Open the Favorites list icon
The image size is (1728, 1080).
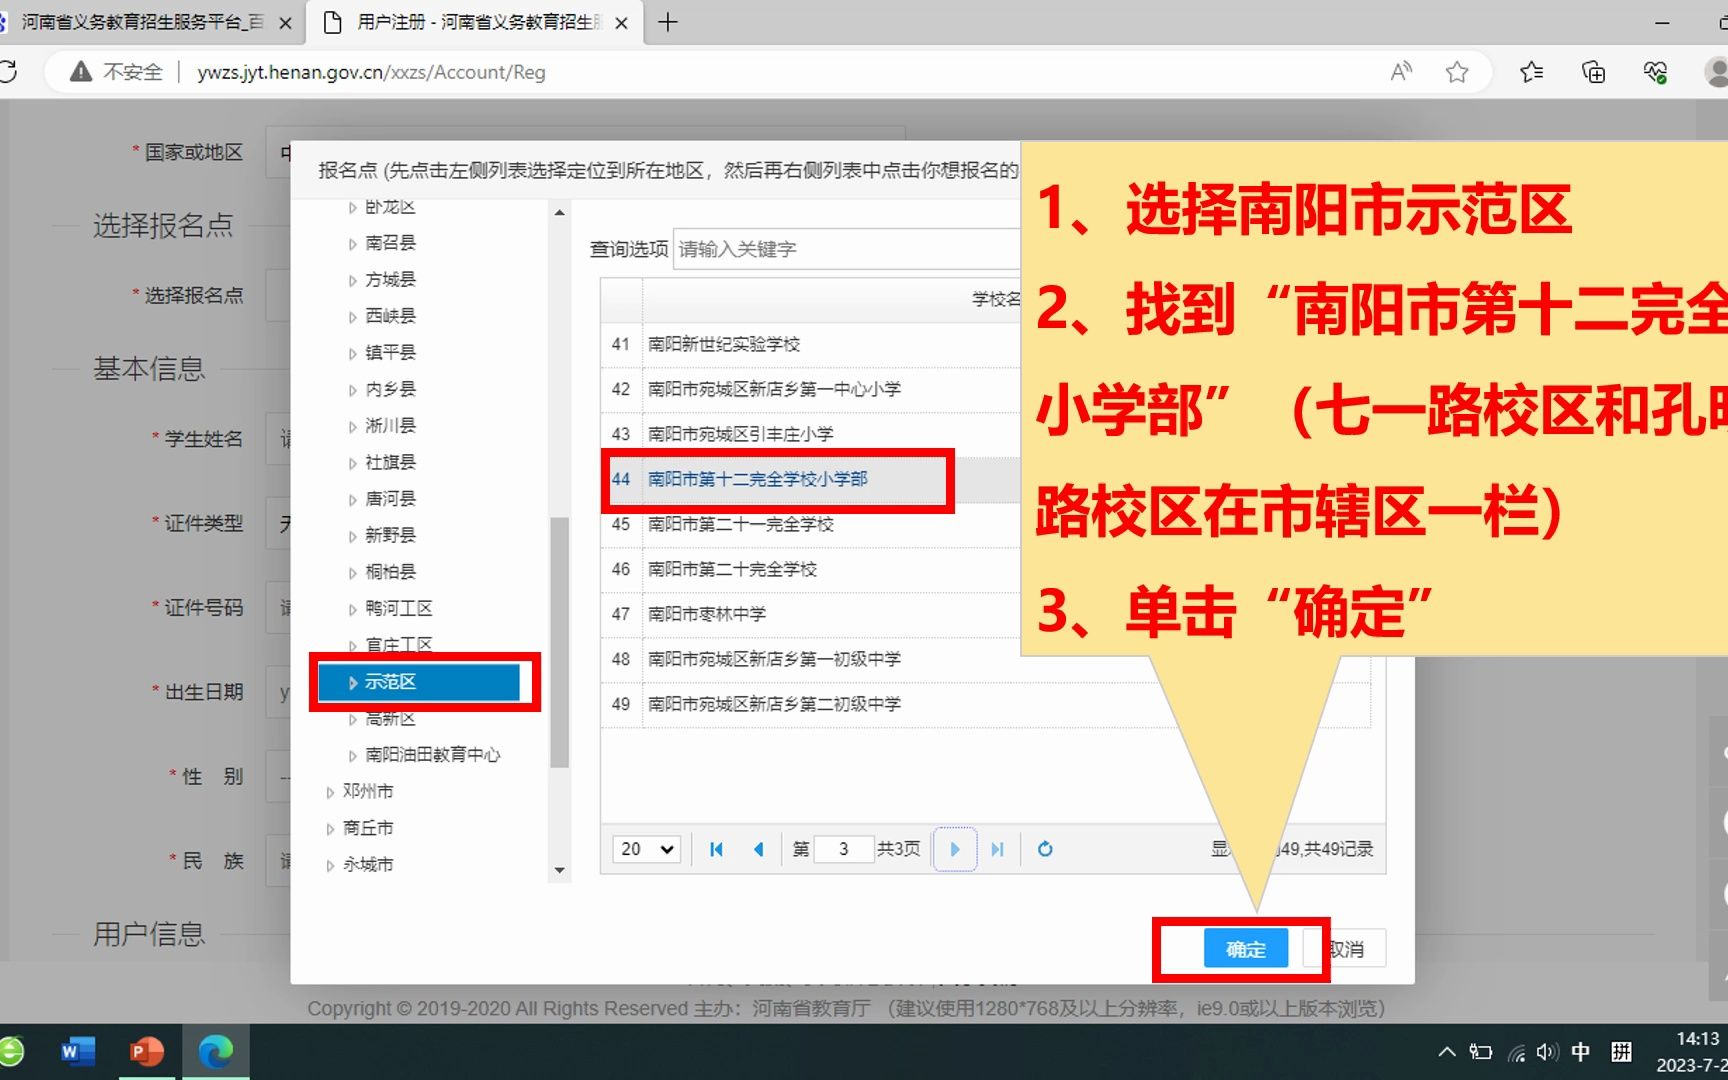click(x=1531, y=72)
